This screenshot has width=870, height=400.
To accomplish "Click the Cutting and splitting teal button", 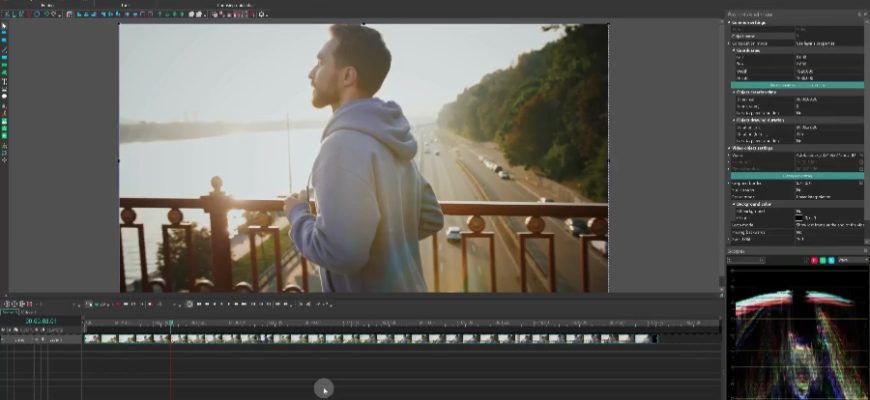I will tap(796, 176).
